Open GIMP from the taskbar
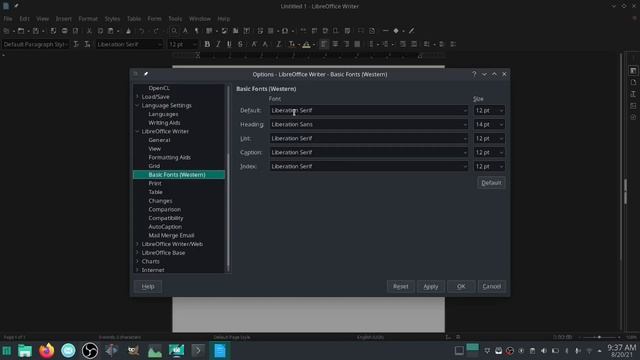640x360 pixels. pos(133,351)
